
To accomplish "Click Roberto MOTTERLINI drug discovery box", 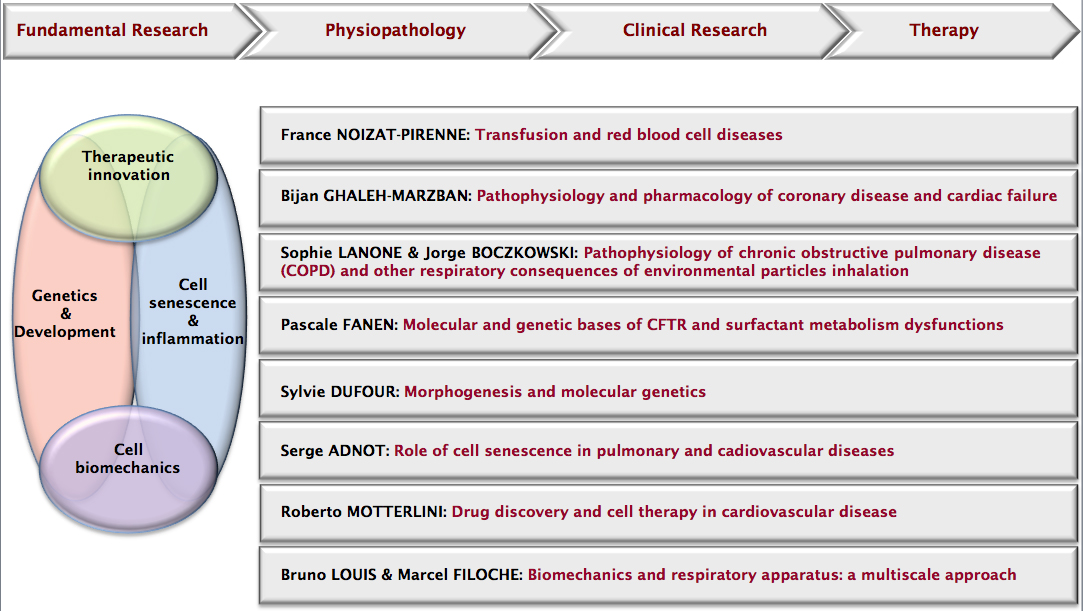I will (668, 512).
